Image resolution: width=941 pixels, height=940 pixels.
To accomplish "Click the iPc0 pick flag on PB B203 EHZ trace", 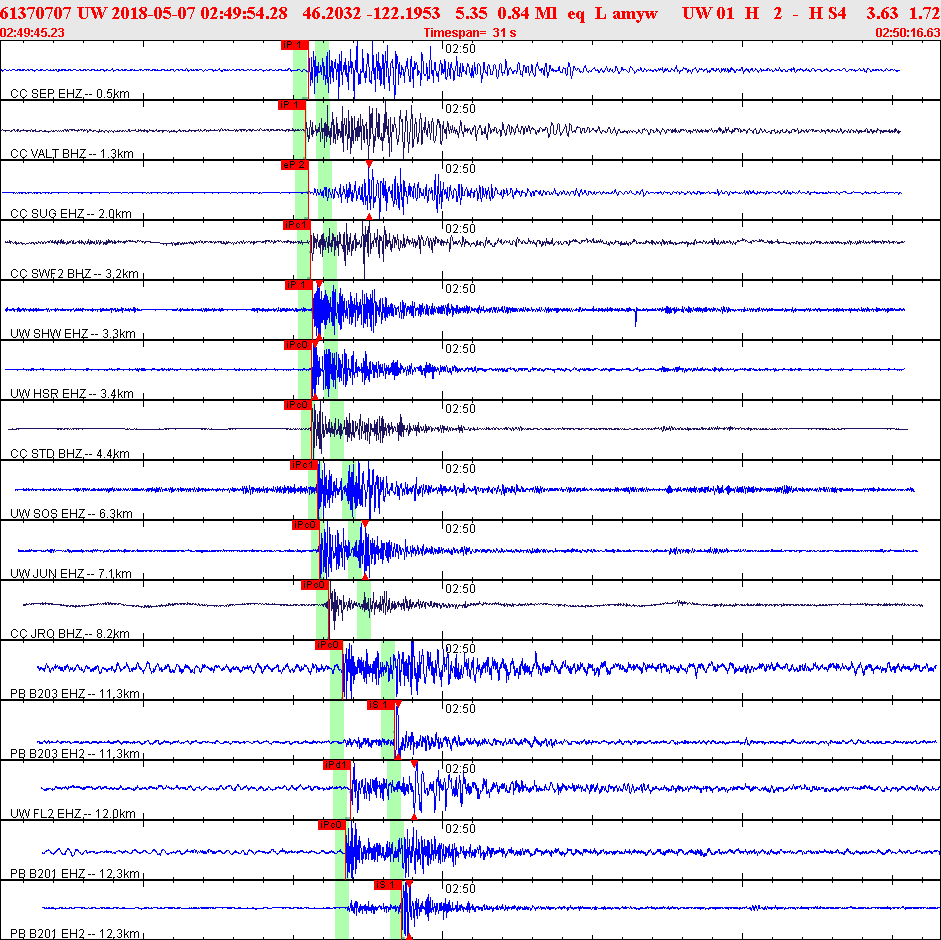I will pos(328,645).
